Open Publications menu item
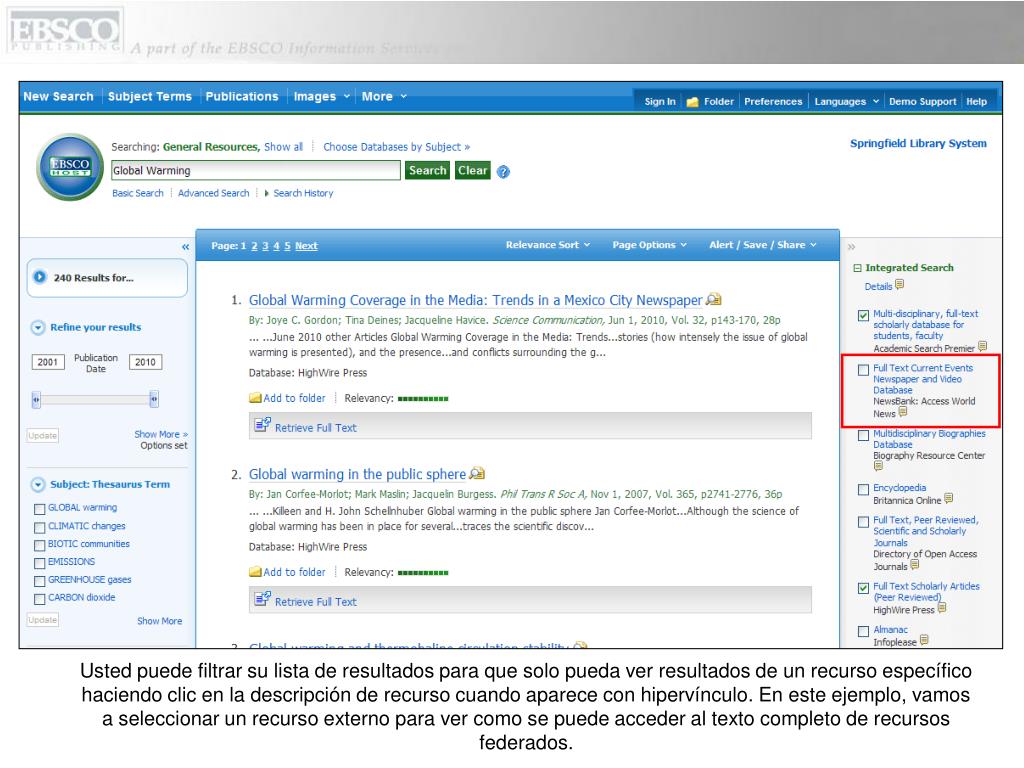 pyautogui.click(x=242, y=97)
